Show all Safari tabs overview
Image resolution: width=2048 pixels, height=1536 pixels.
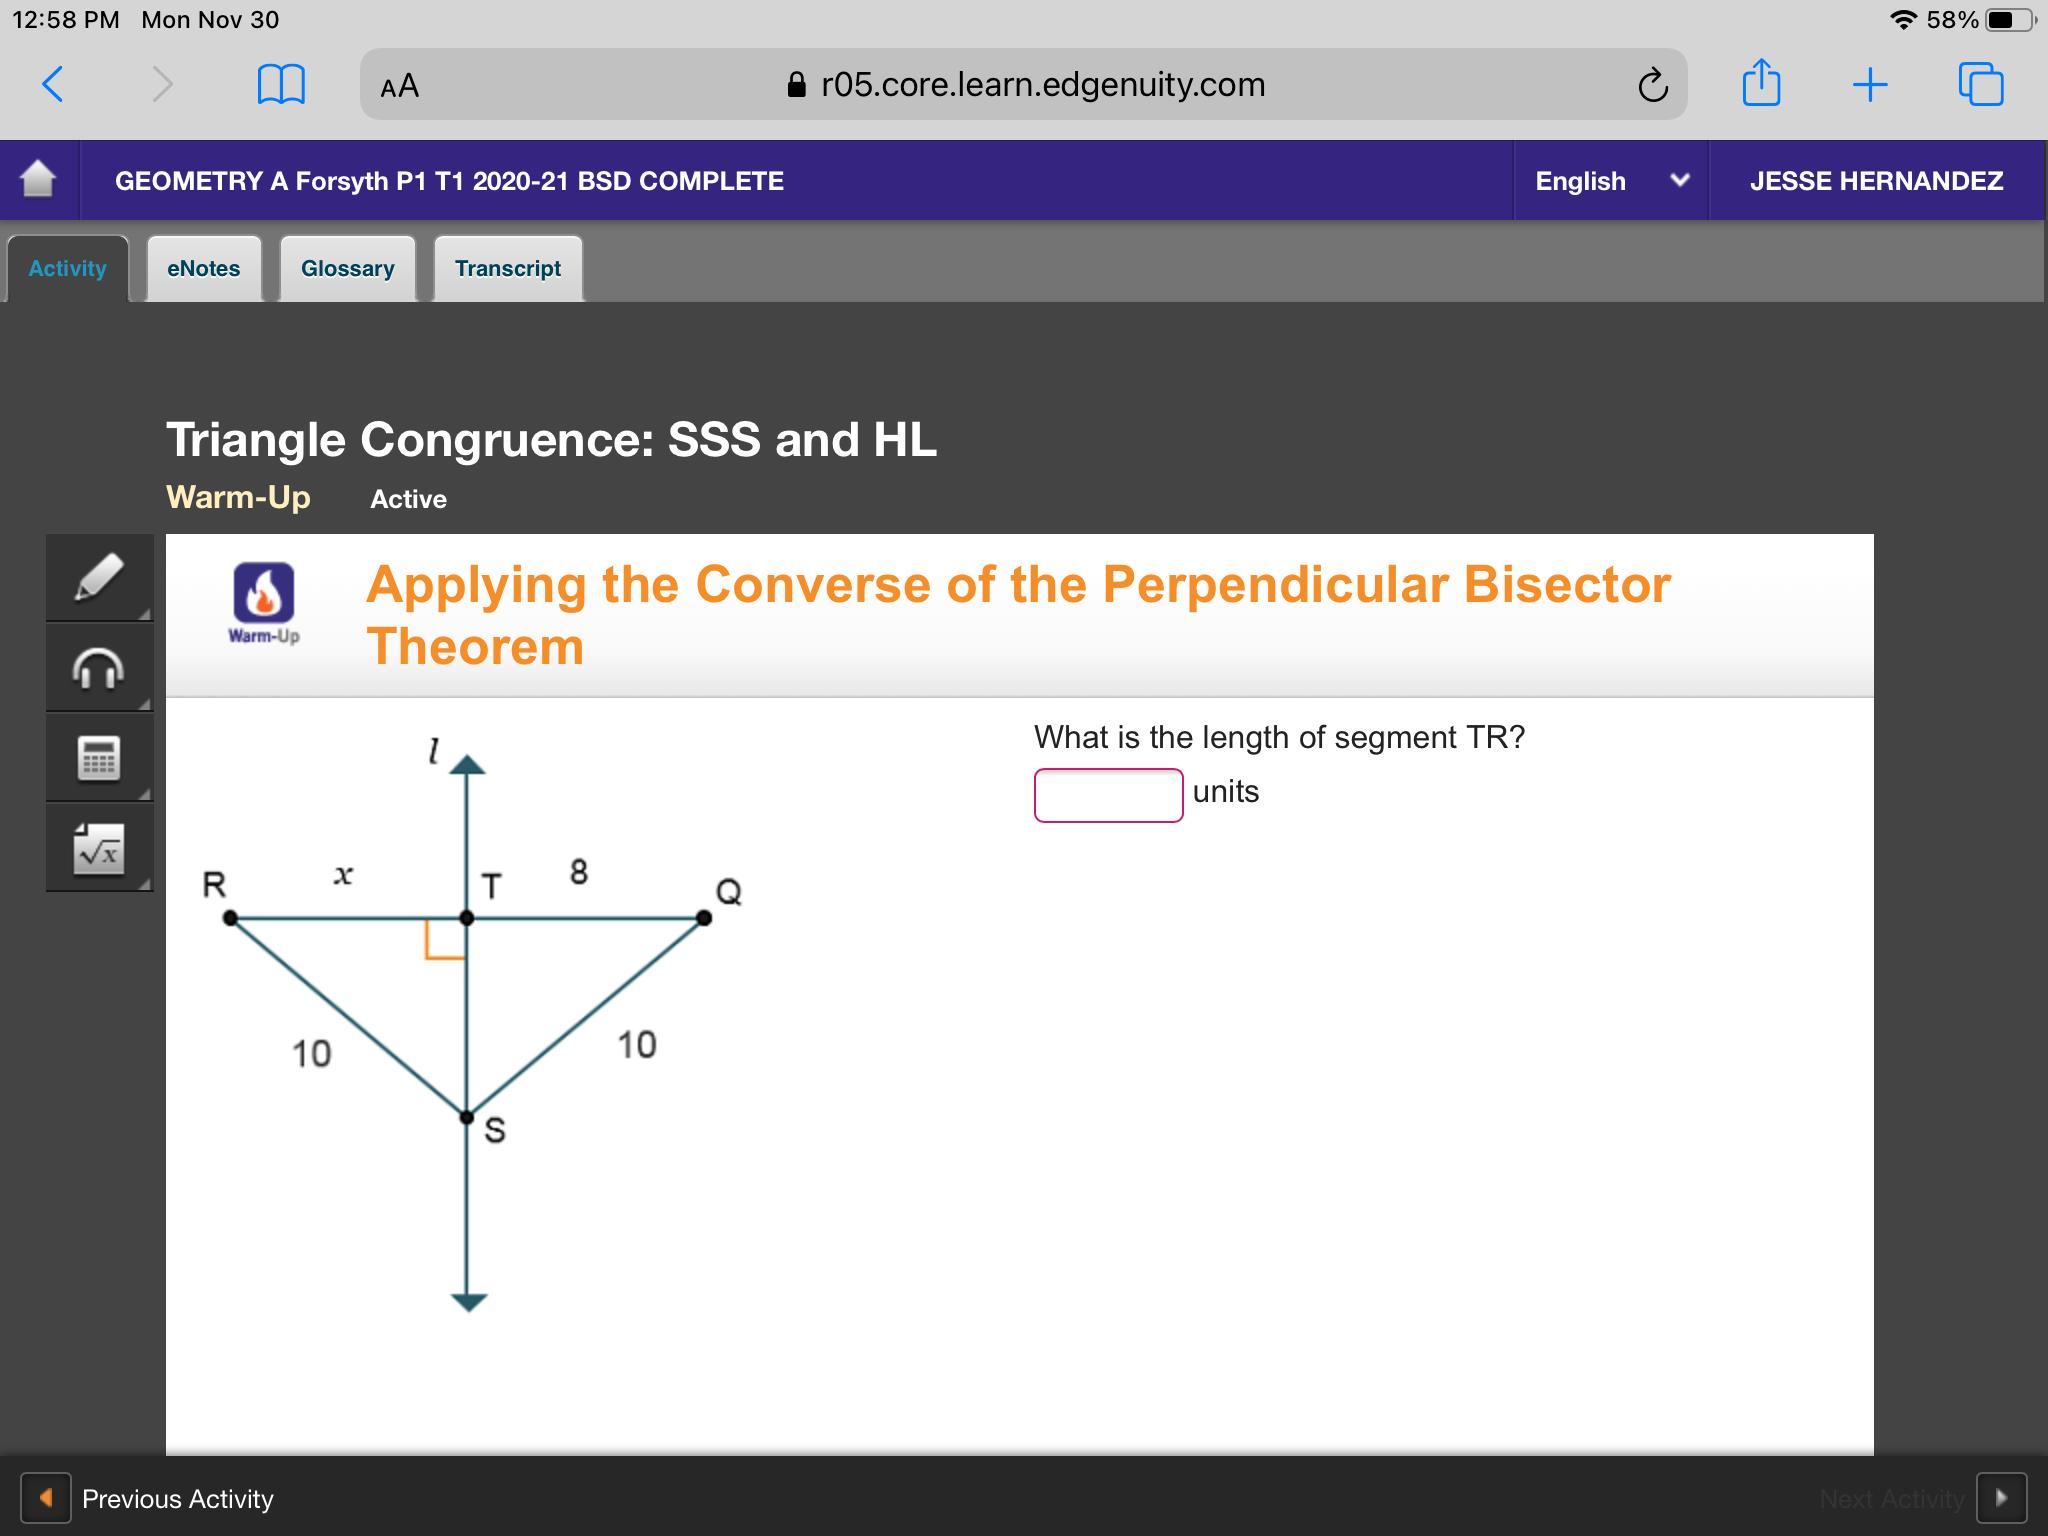pyautogui.click(x=1980, y=84)
